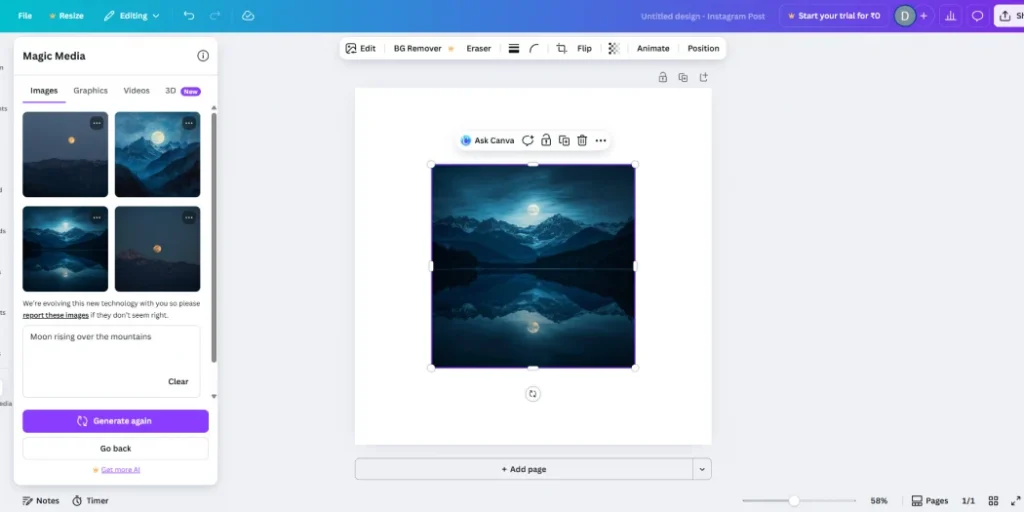Click Start your trial button
The height and width of the screenshot is (512, 1024).
[x=834, y=16]
